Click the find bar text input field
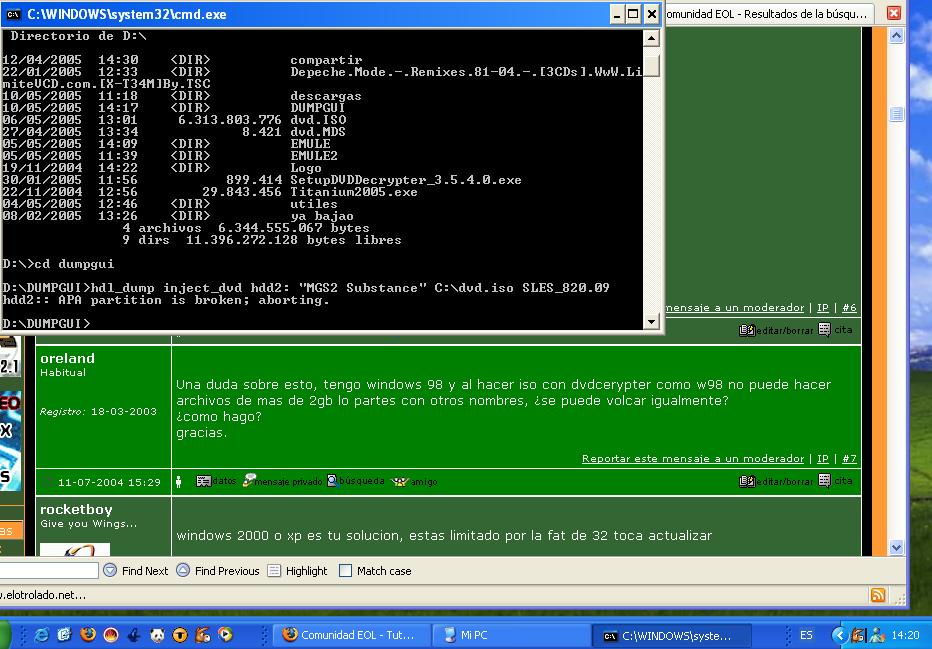The height and width of the screenshot is (649, 932). [50, 570]
